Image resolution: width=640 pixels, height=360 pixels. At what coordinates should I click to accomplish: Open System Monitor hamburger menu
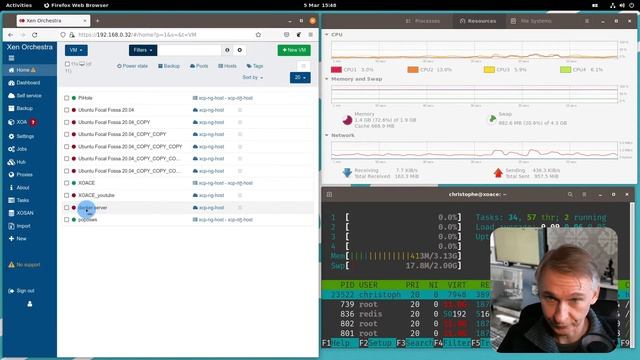[x=587, y=21]
